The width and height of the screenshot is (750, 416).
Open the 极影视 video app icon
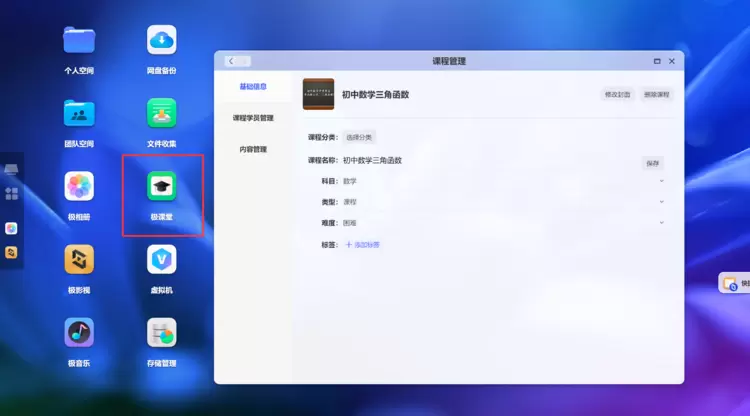(79, 260)
